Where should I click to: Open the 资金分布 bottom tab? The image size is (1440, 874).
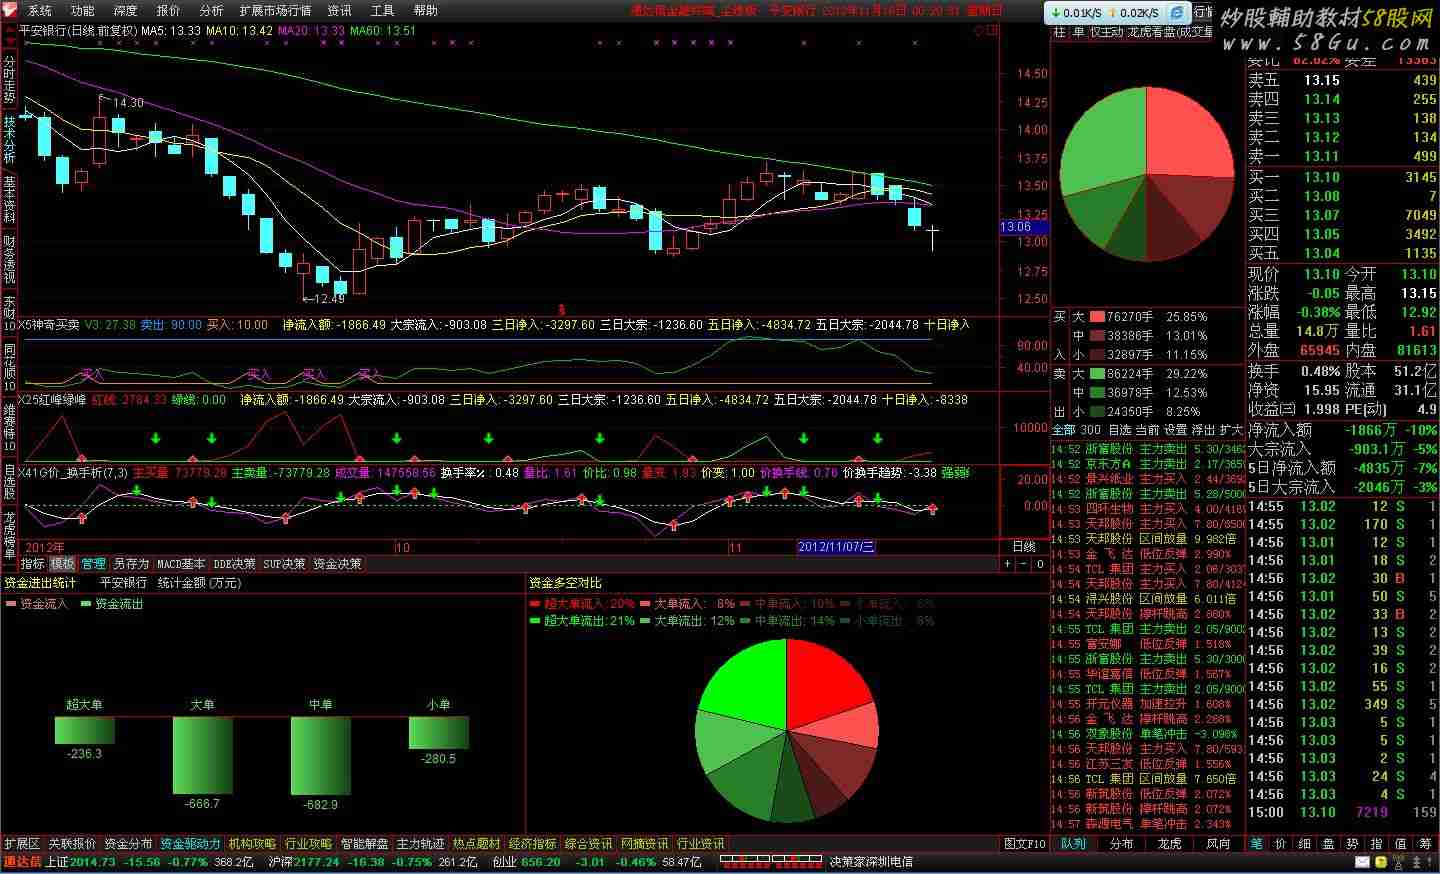[128, 844]
